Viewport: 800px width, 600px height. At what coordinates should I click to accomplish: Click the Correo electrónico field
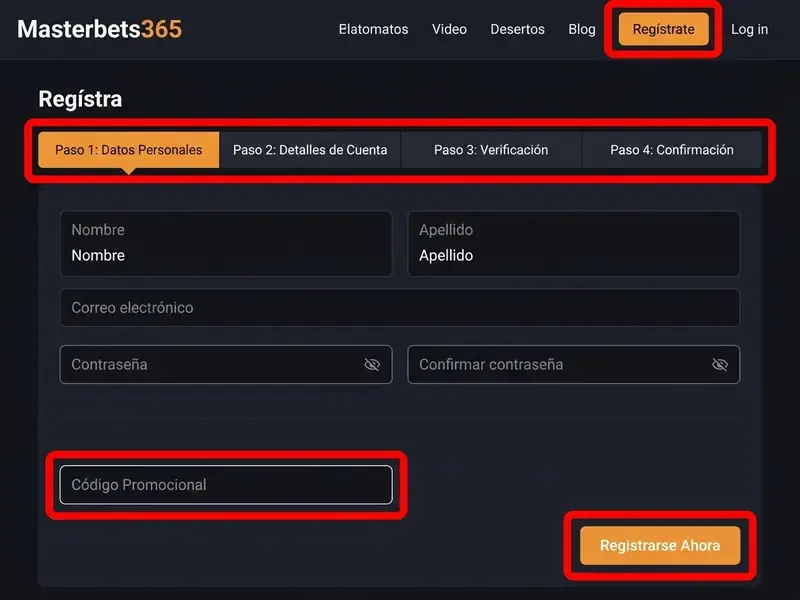399,308
